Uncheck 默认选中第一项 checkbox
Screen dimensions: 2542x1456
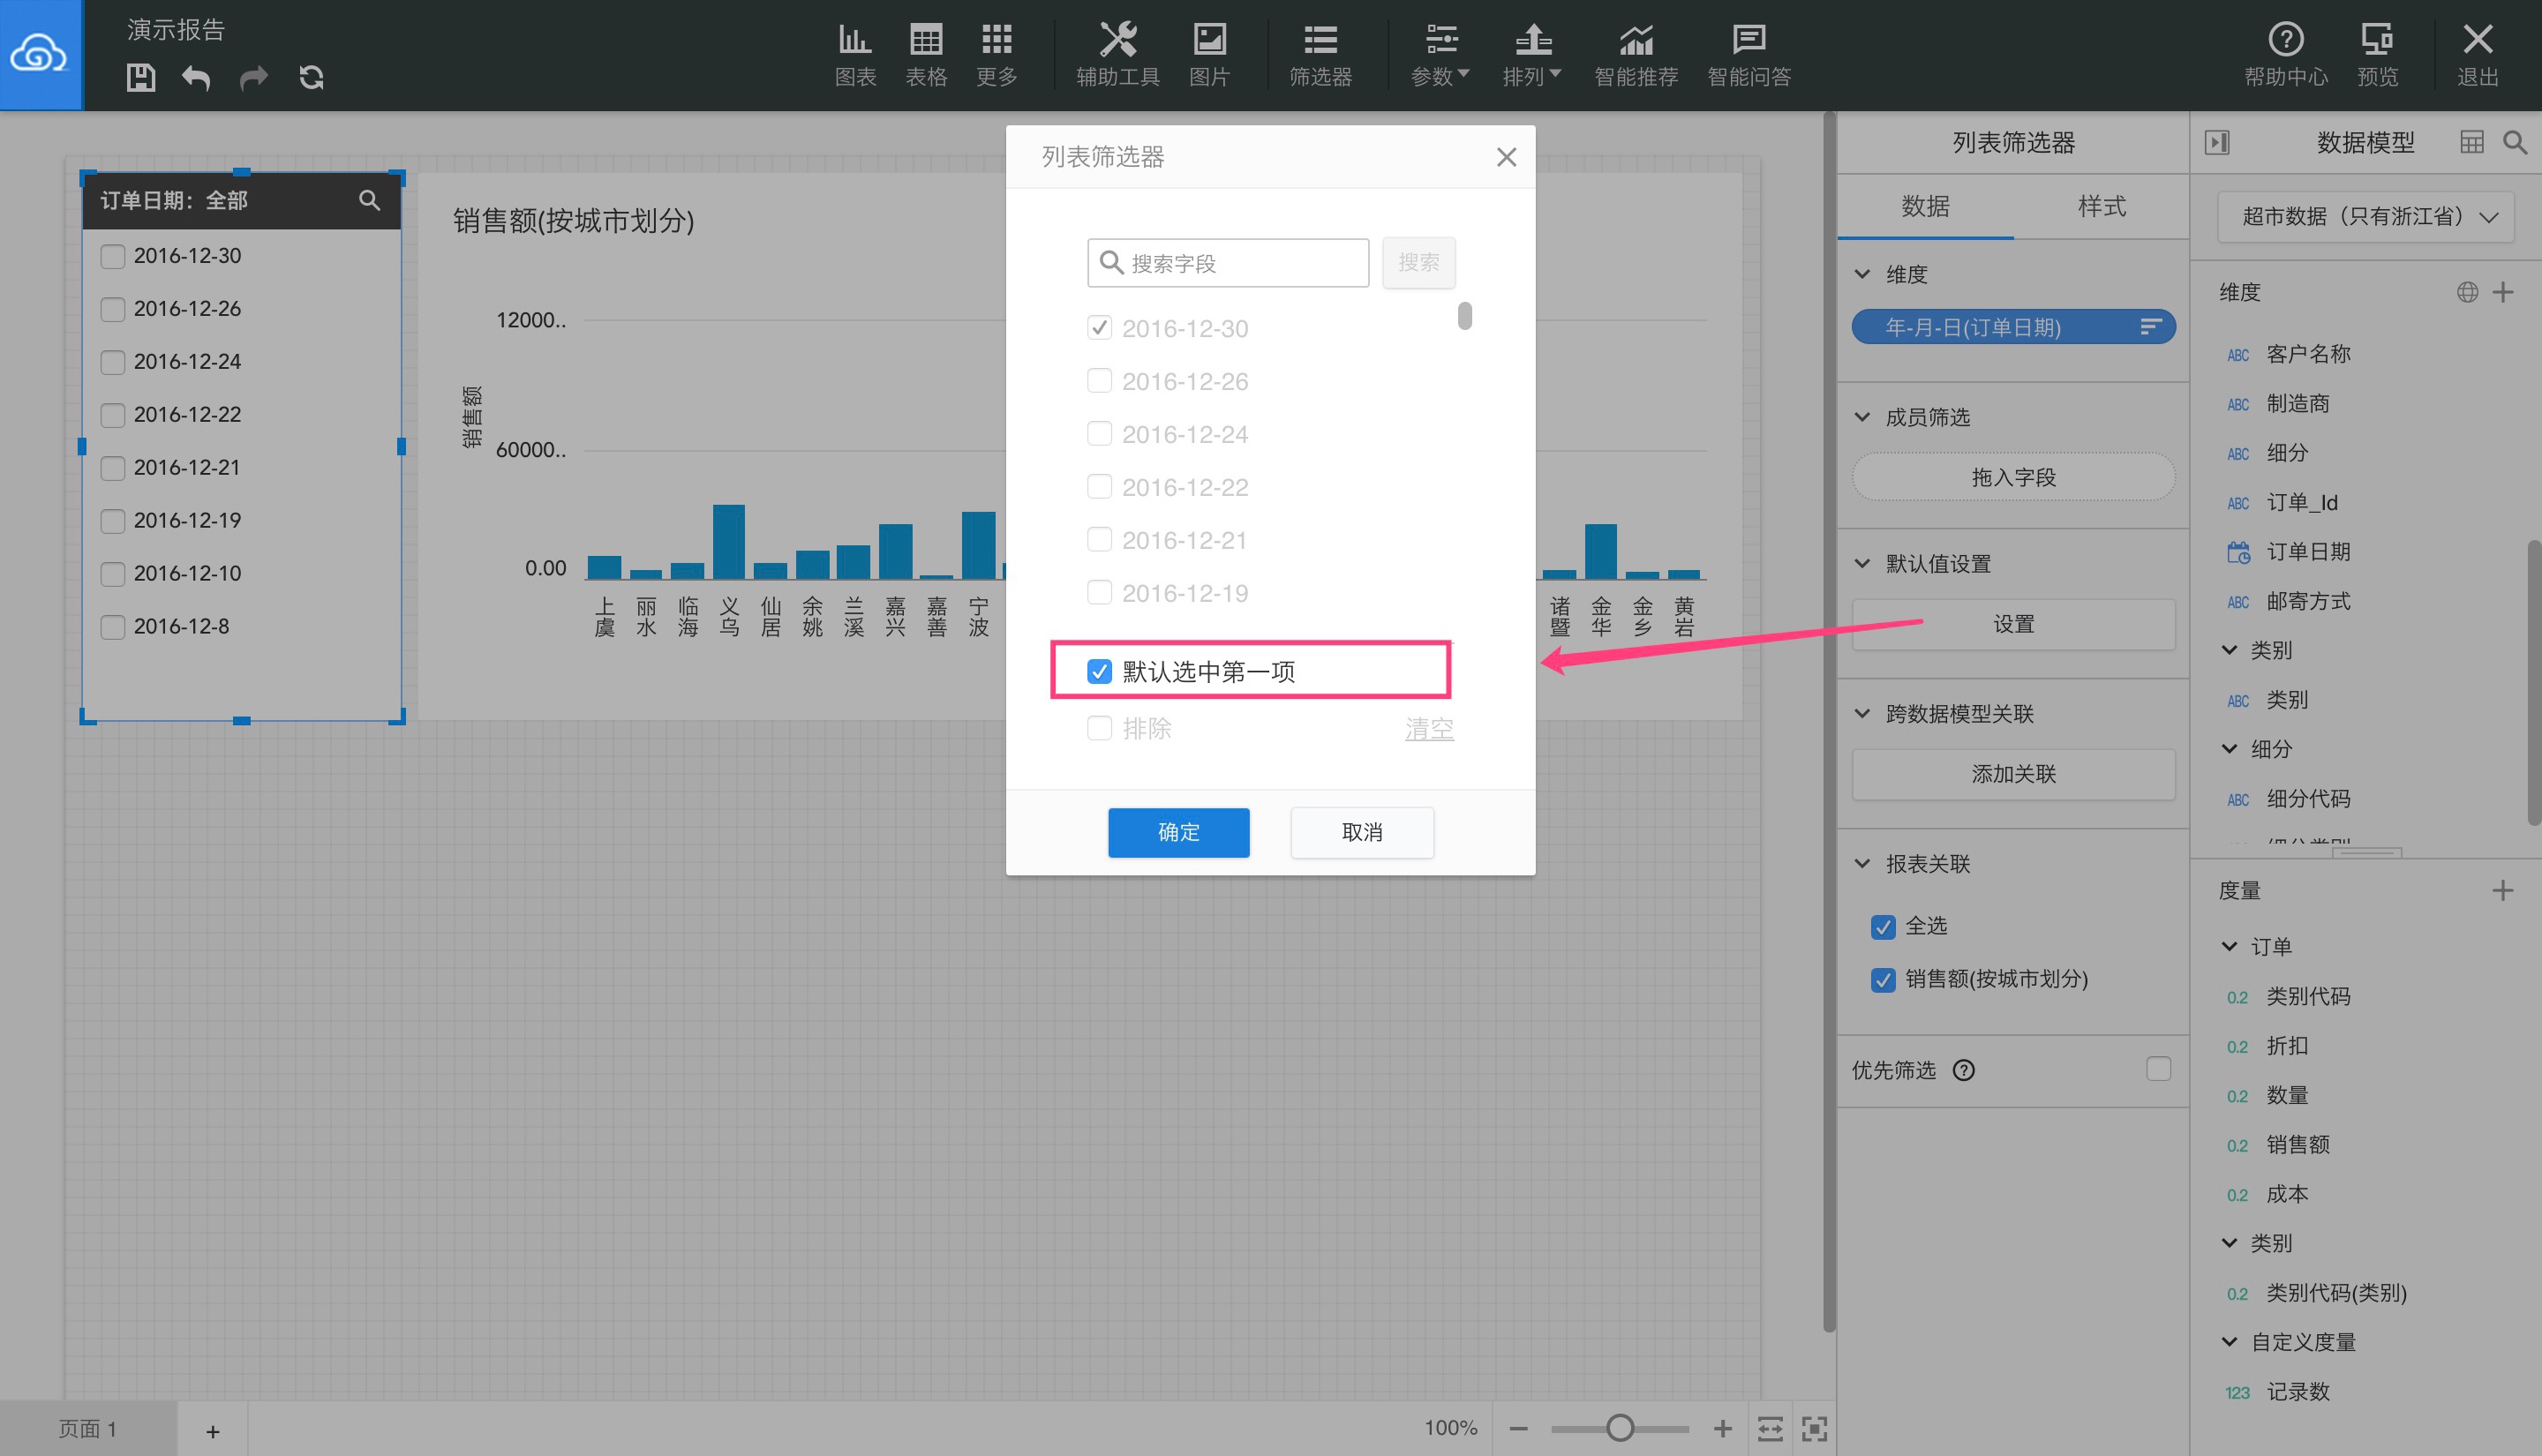click(1099, 671)
